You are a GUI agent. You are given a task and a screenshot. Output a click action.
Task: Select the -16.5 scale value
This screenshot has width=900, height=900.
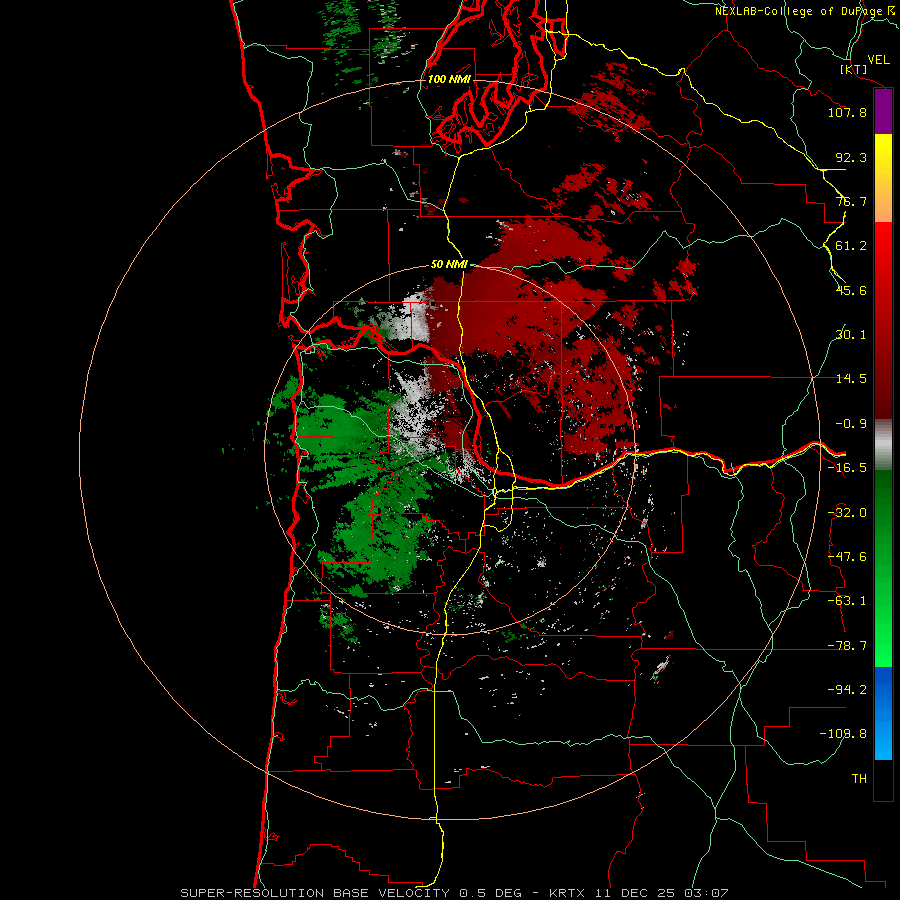coord(847,468)
